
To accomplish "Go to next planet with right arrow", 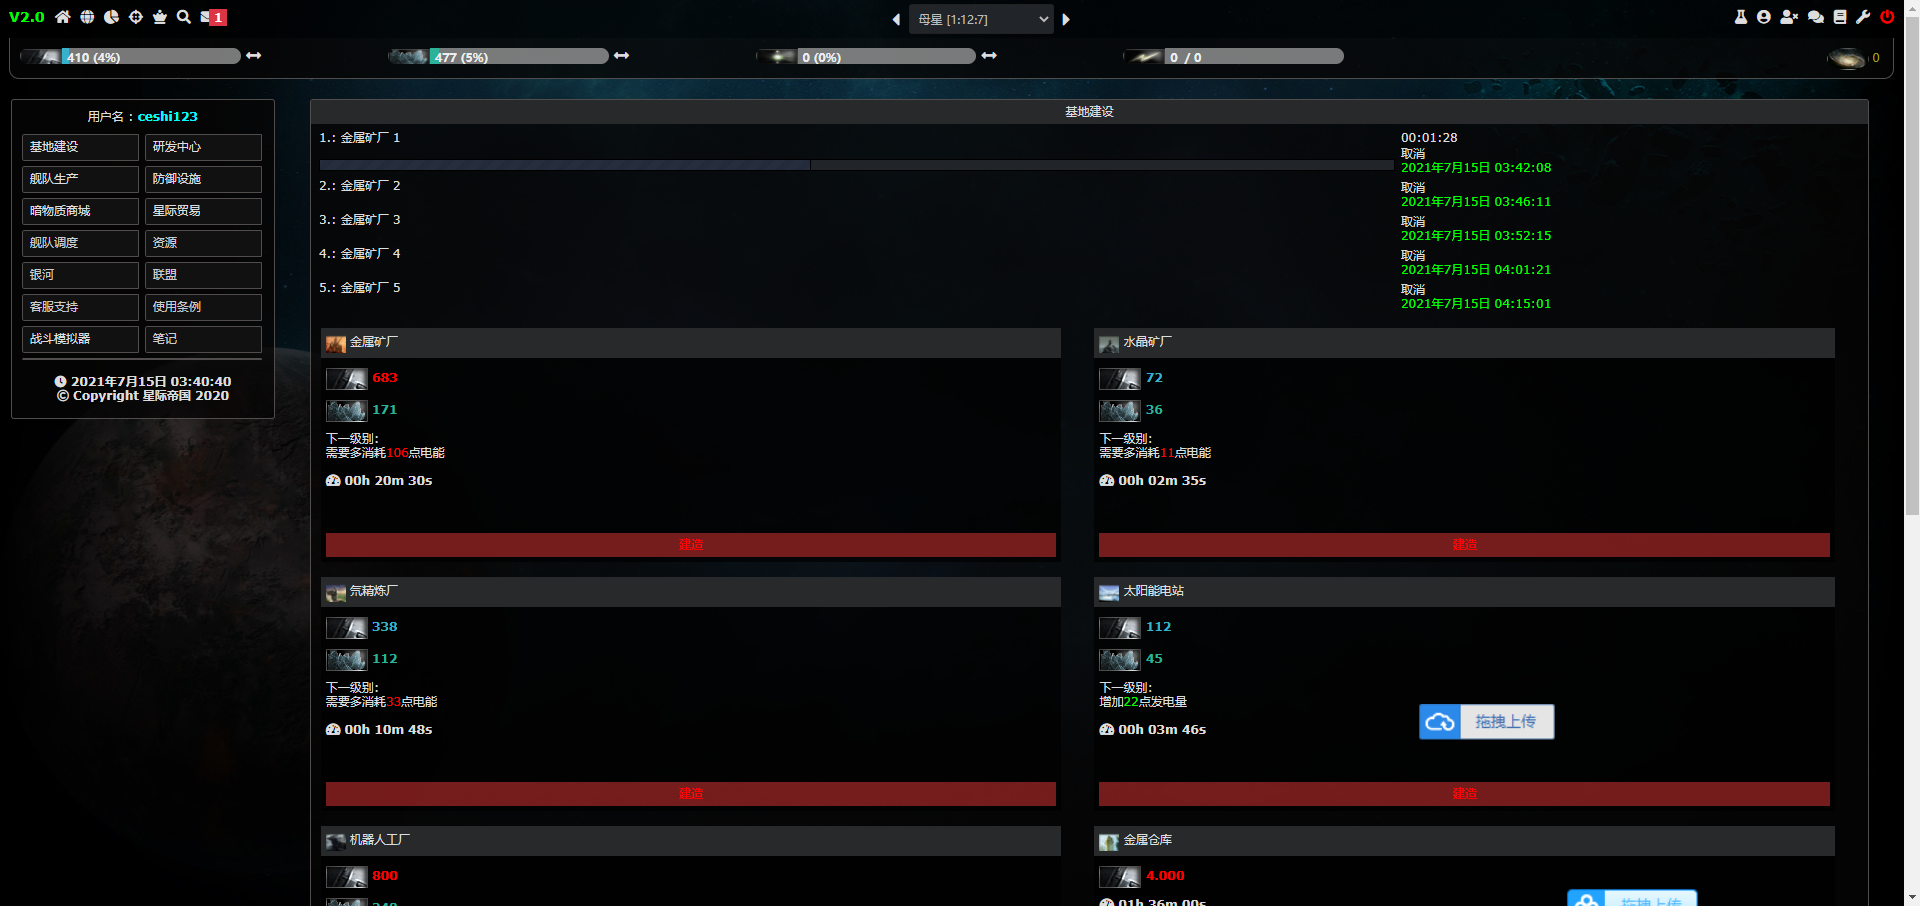I will coord(1066,19).
